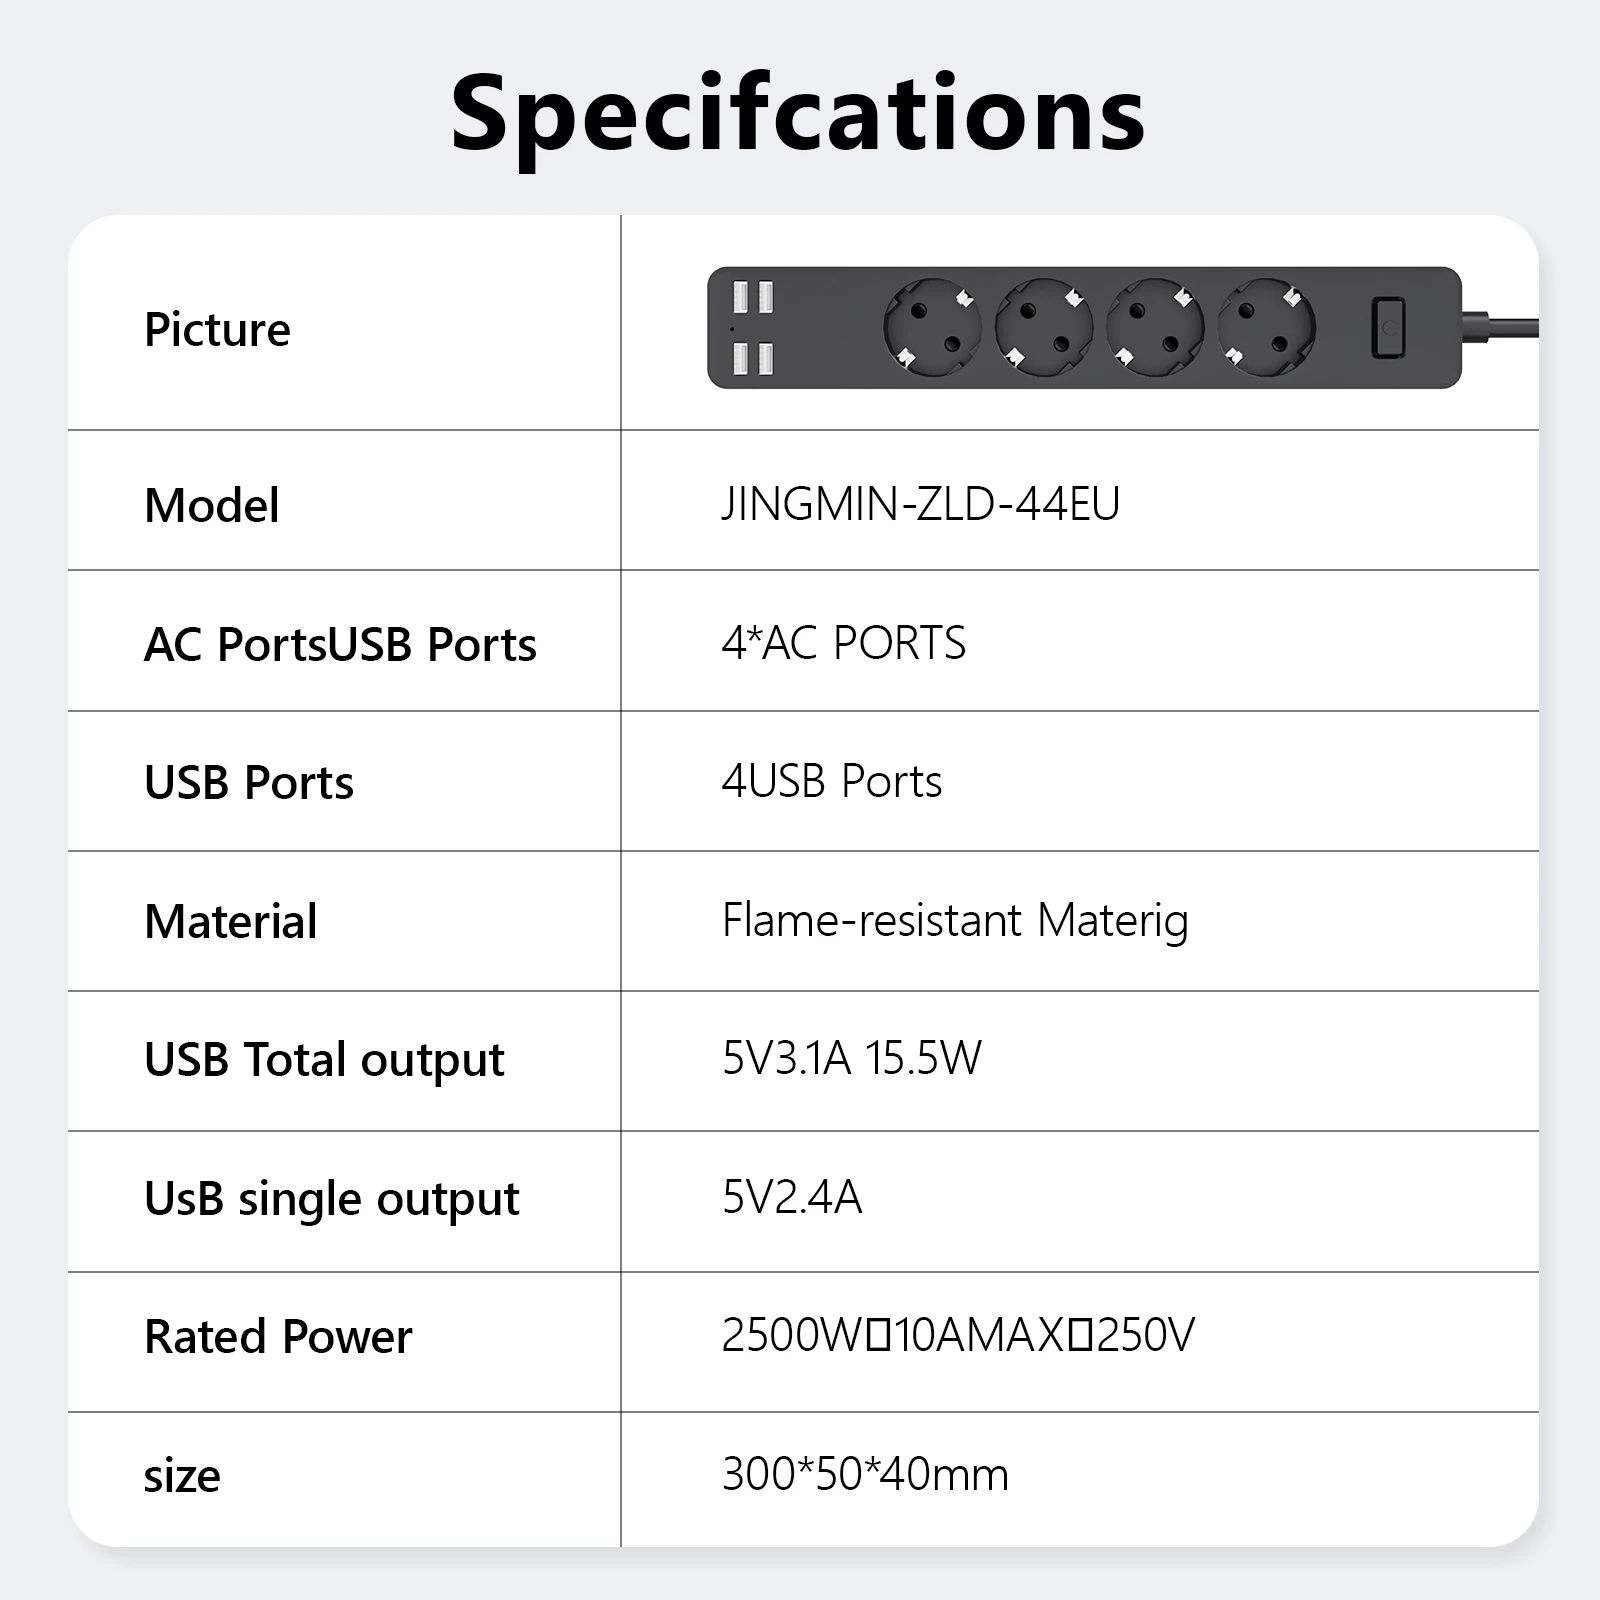Click the "Specifcations" heading
Screen dimensions: 1600x1600
click(798, 114)
